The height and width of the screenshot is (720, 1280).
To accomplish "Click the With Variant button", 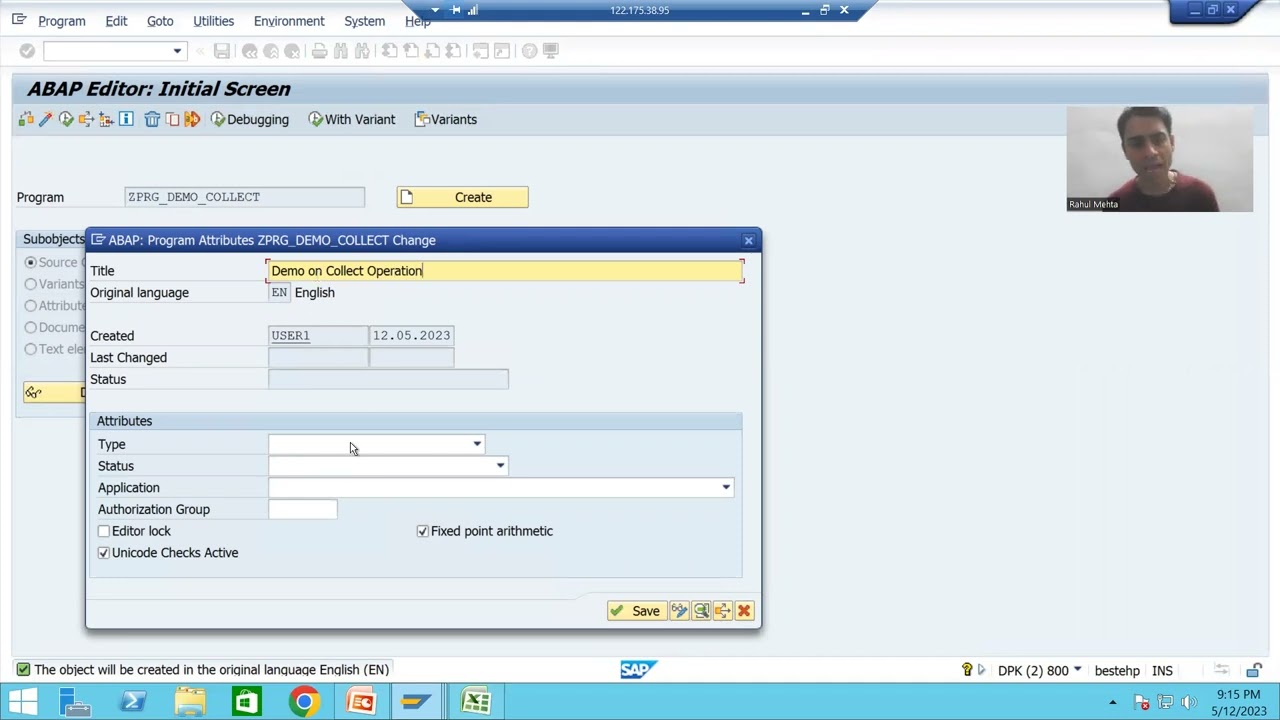I will coord(352,119).
